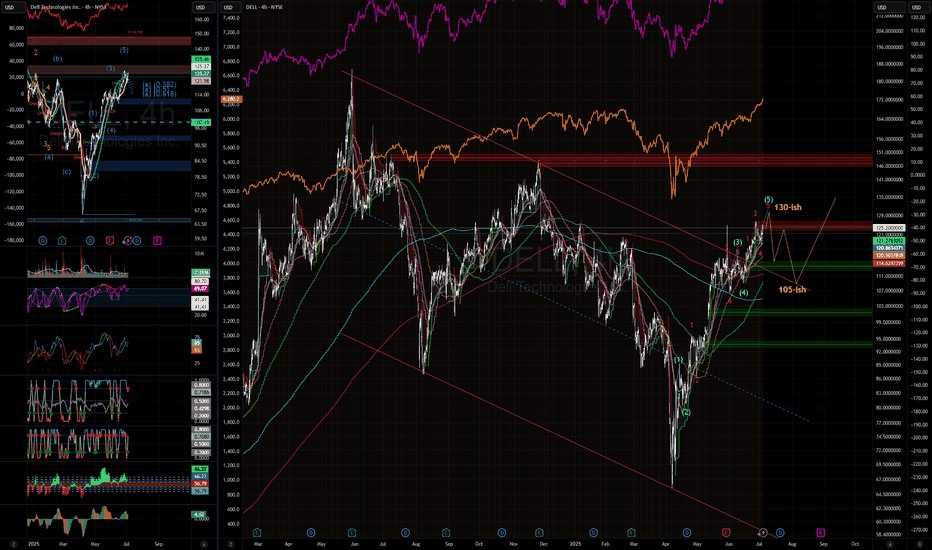
Task: Open the inner USD selector on the DELL chart's right side
Action: tap(889, 7)
